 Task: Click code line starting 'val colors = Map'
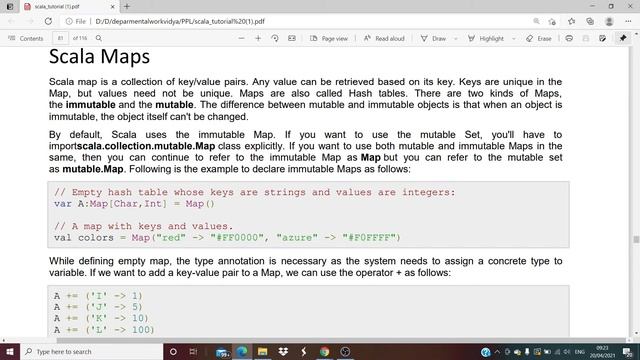[x=227, y=238]
